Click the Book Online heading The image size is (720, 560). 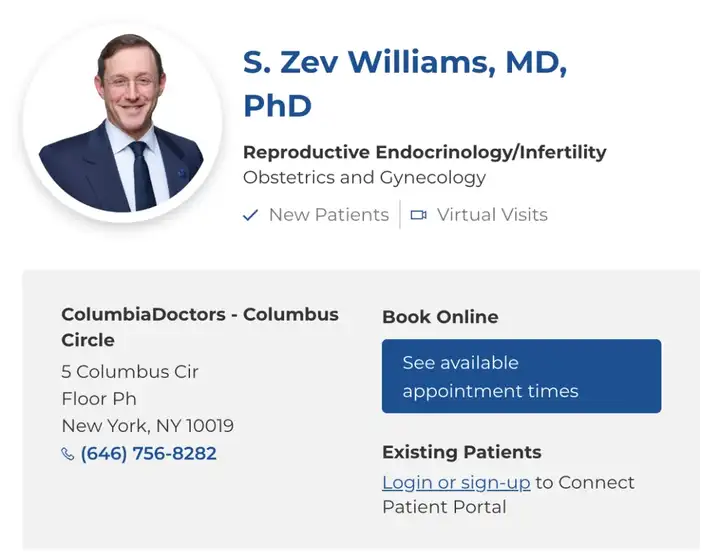[440, 317]
